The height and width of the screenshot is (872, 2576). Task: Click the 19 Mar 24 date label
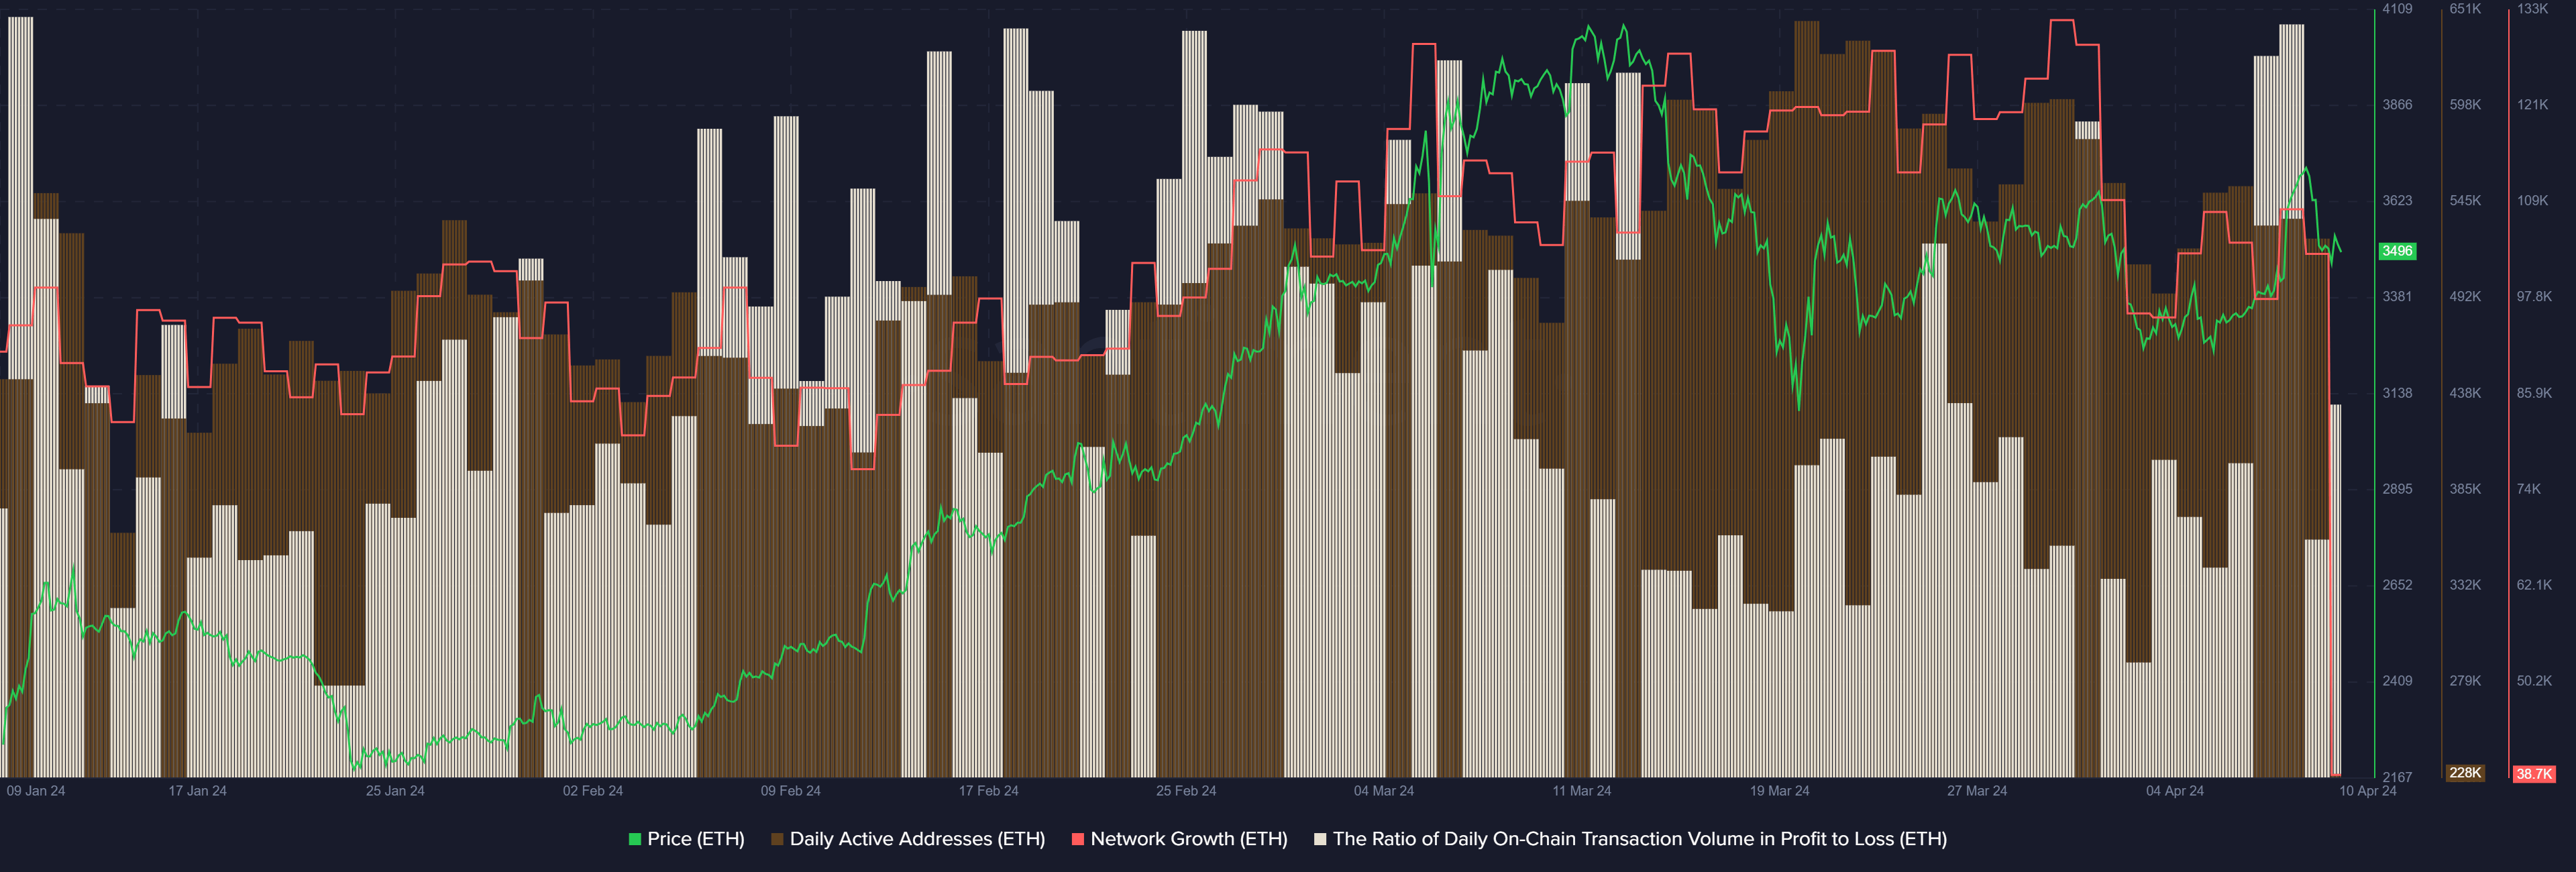click(1779, 791)
